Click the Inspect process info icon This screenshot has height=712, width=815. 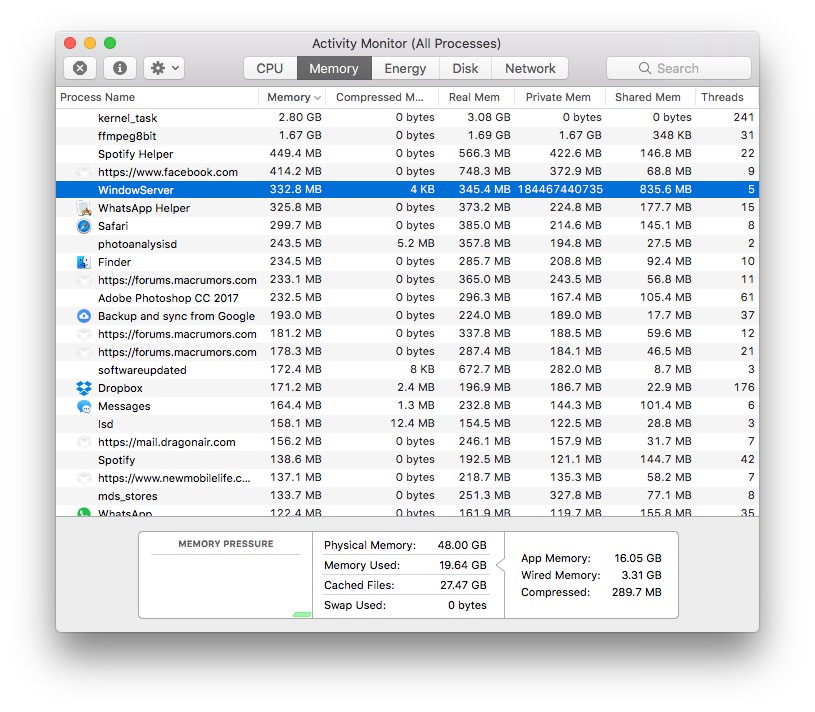point(120,68)
